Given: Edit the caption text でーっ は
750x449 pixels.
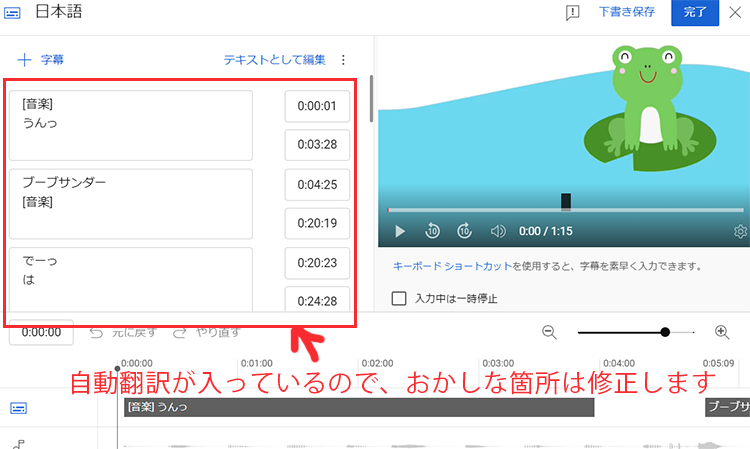Looking at the screenshot, I should pos(131,279).
